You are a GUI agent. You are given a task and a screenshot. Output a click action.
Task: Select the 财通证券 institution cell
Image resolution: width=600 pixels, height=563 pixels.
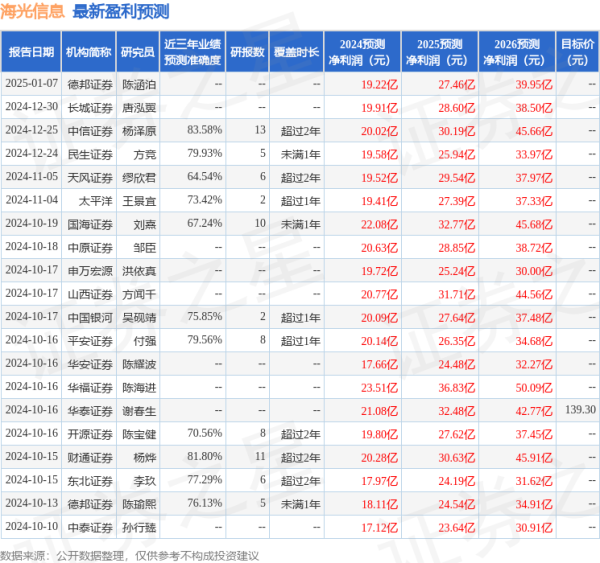(x=90, y=458)
